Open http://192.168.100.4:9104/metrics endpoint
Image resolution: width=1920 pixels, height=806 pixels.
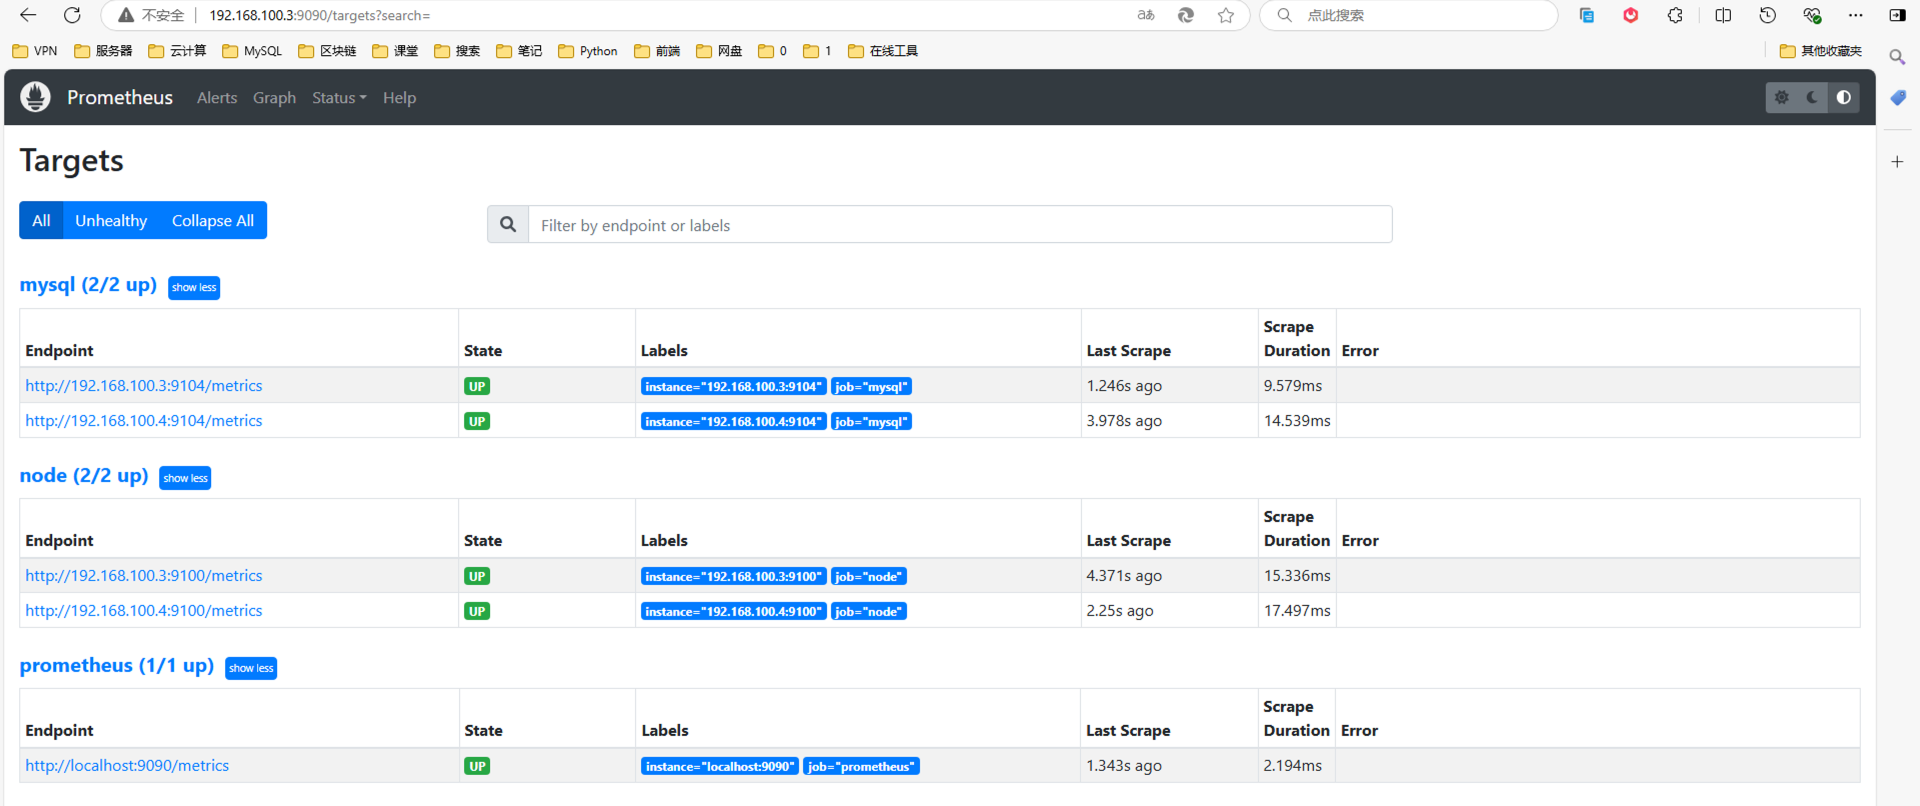(144, 421)
